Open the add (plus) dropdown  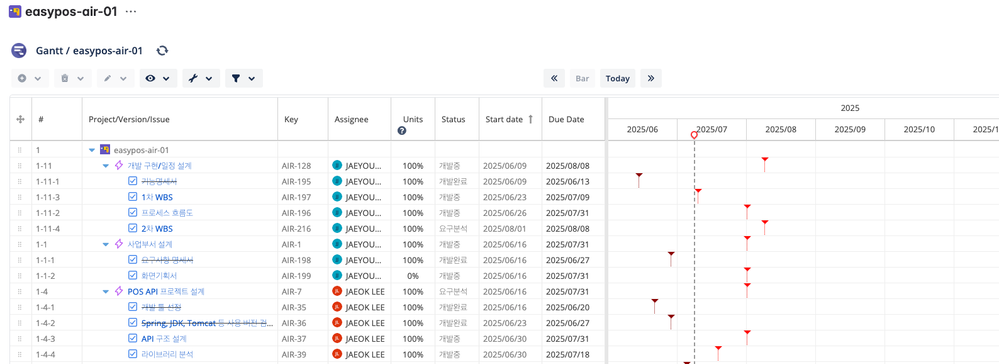point(30,78)
